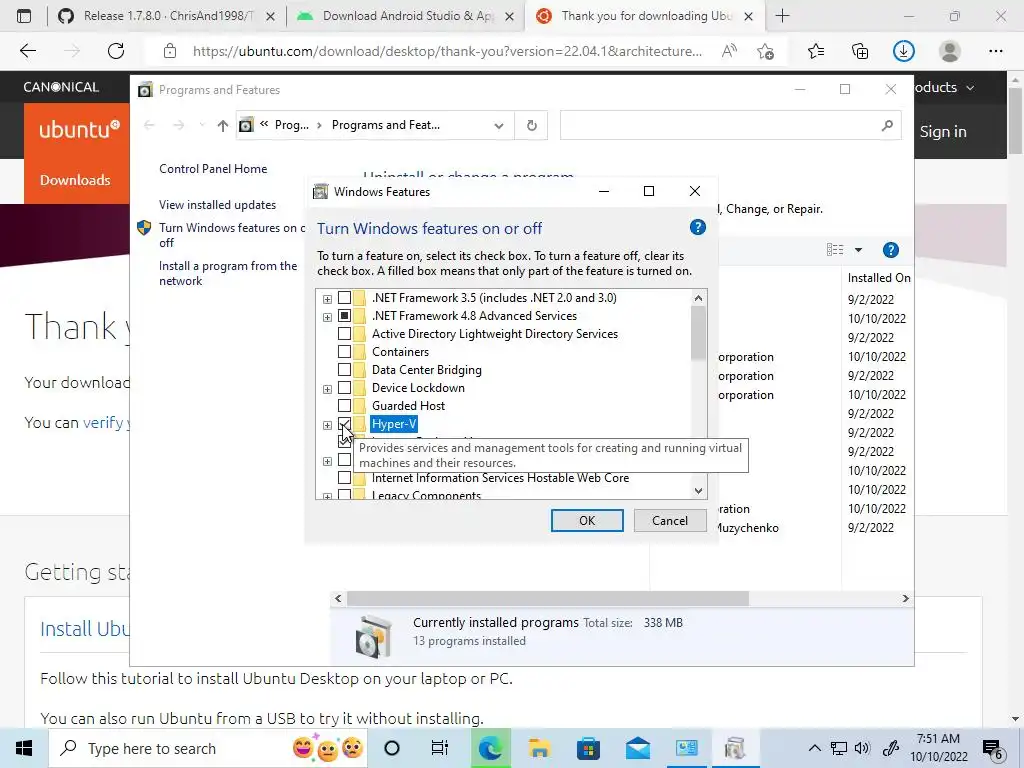This screenshot has height=768, width=1024.
Task: Open Microsoft Edge from taskbar
Action: pyautogui.click(x=490, y=748)
